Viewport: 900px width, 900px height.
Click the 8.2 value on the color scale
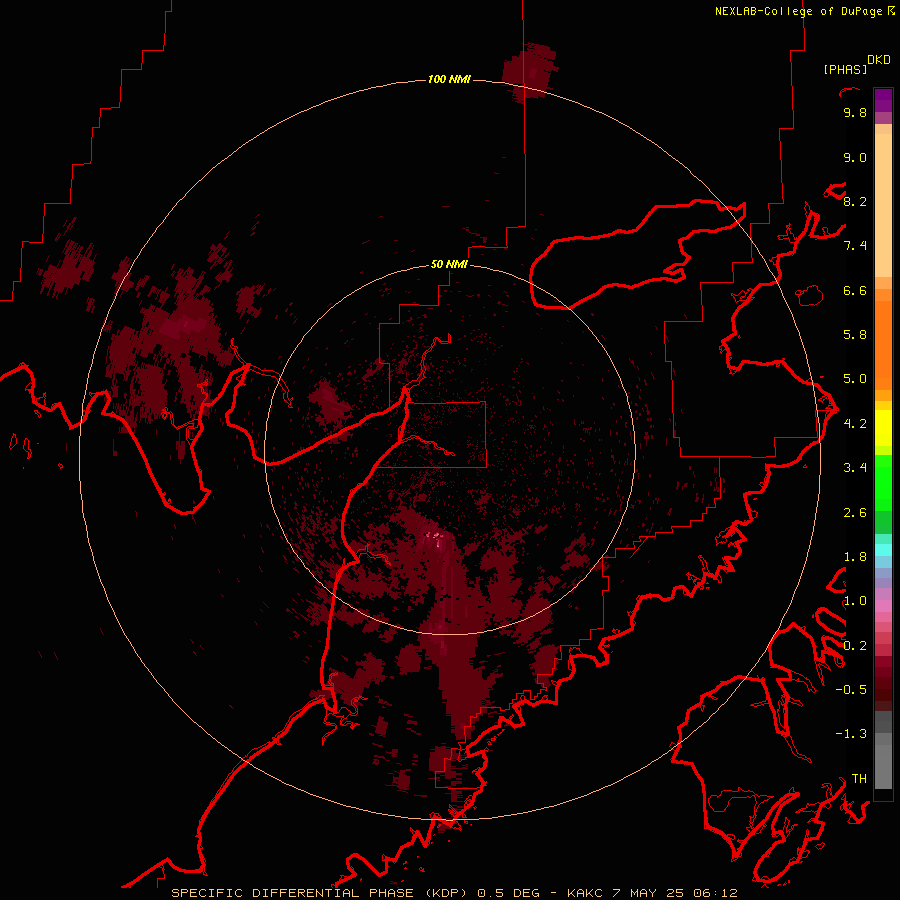pos(855,201)
